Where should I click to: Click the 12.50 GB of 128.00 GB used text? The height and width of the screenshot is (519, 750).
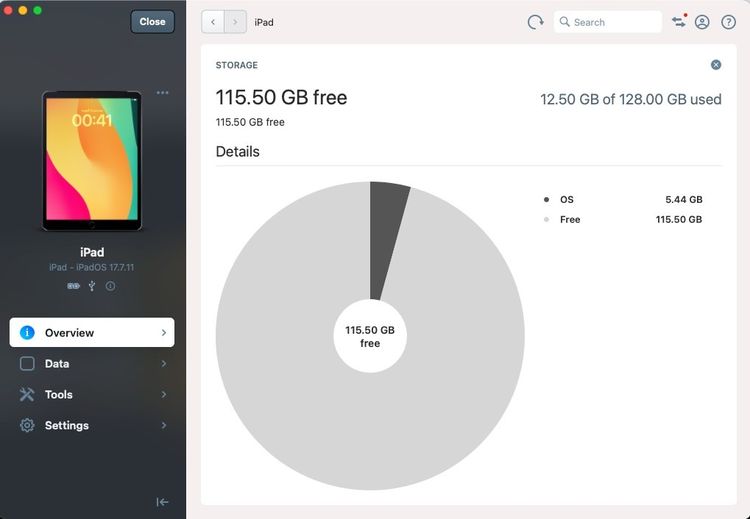click(x=631, y=99)
